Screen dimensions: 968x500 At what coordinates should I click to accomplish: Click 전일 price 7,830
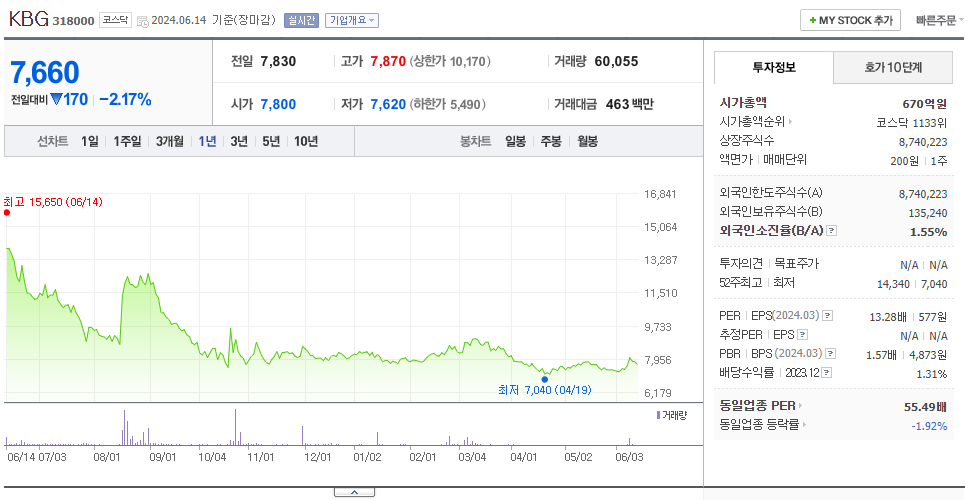point(278,61)
